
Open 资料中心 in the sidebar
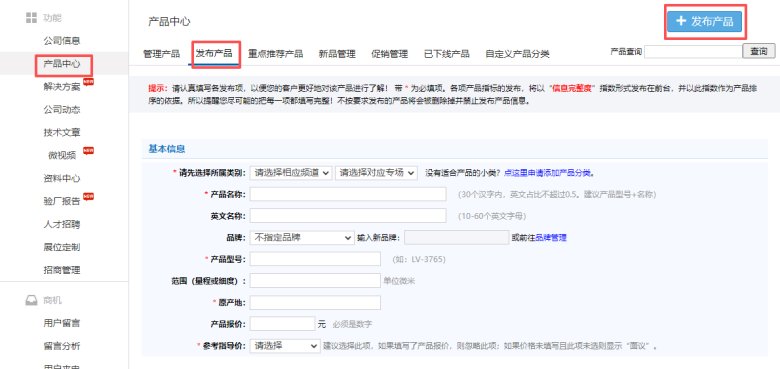coord(62,179)
